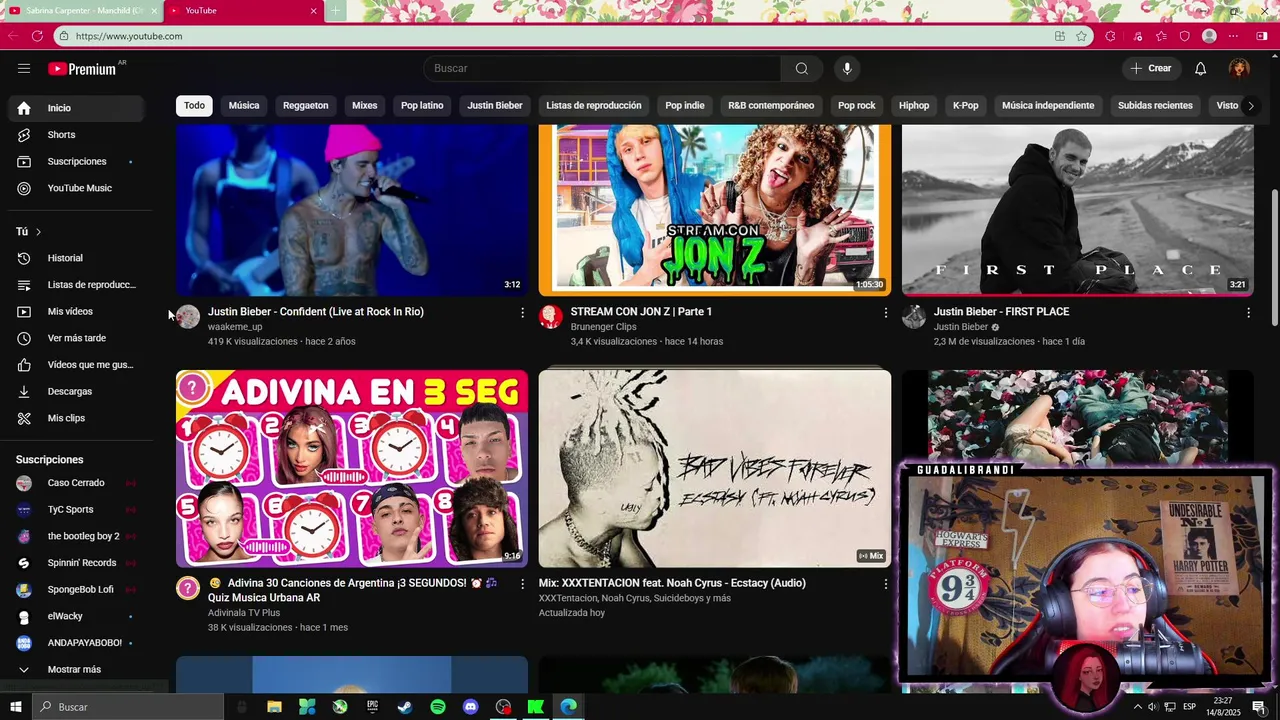The height and width of the screenshot is (720, 1280).
Task: Open Adivina en 3 seg quiz thumbnail
Action: [352, 469]
